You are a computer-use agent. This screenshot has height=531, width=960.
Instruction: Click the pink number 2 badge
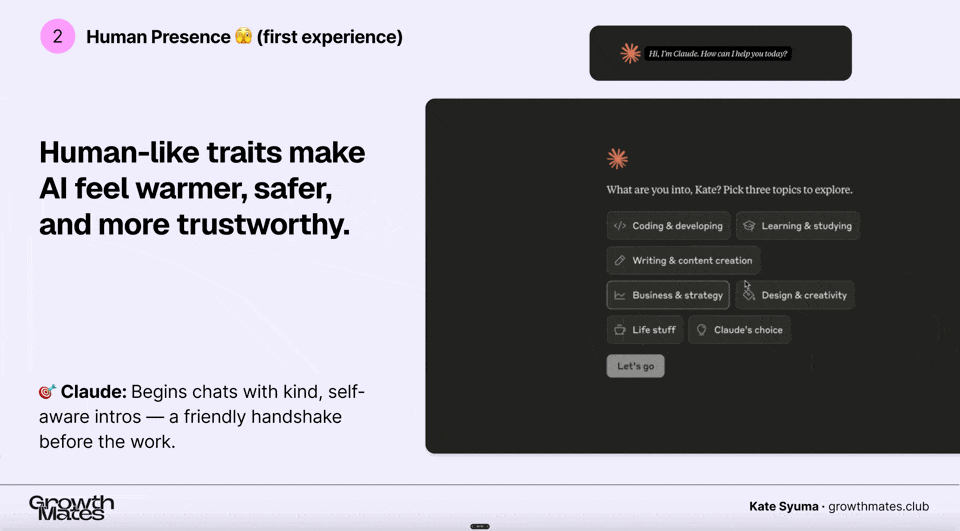coord(58,36)
